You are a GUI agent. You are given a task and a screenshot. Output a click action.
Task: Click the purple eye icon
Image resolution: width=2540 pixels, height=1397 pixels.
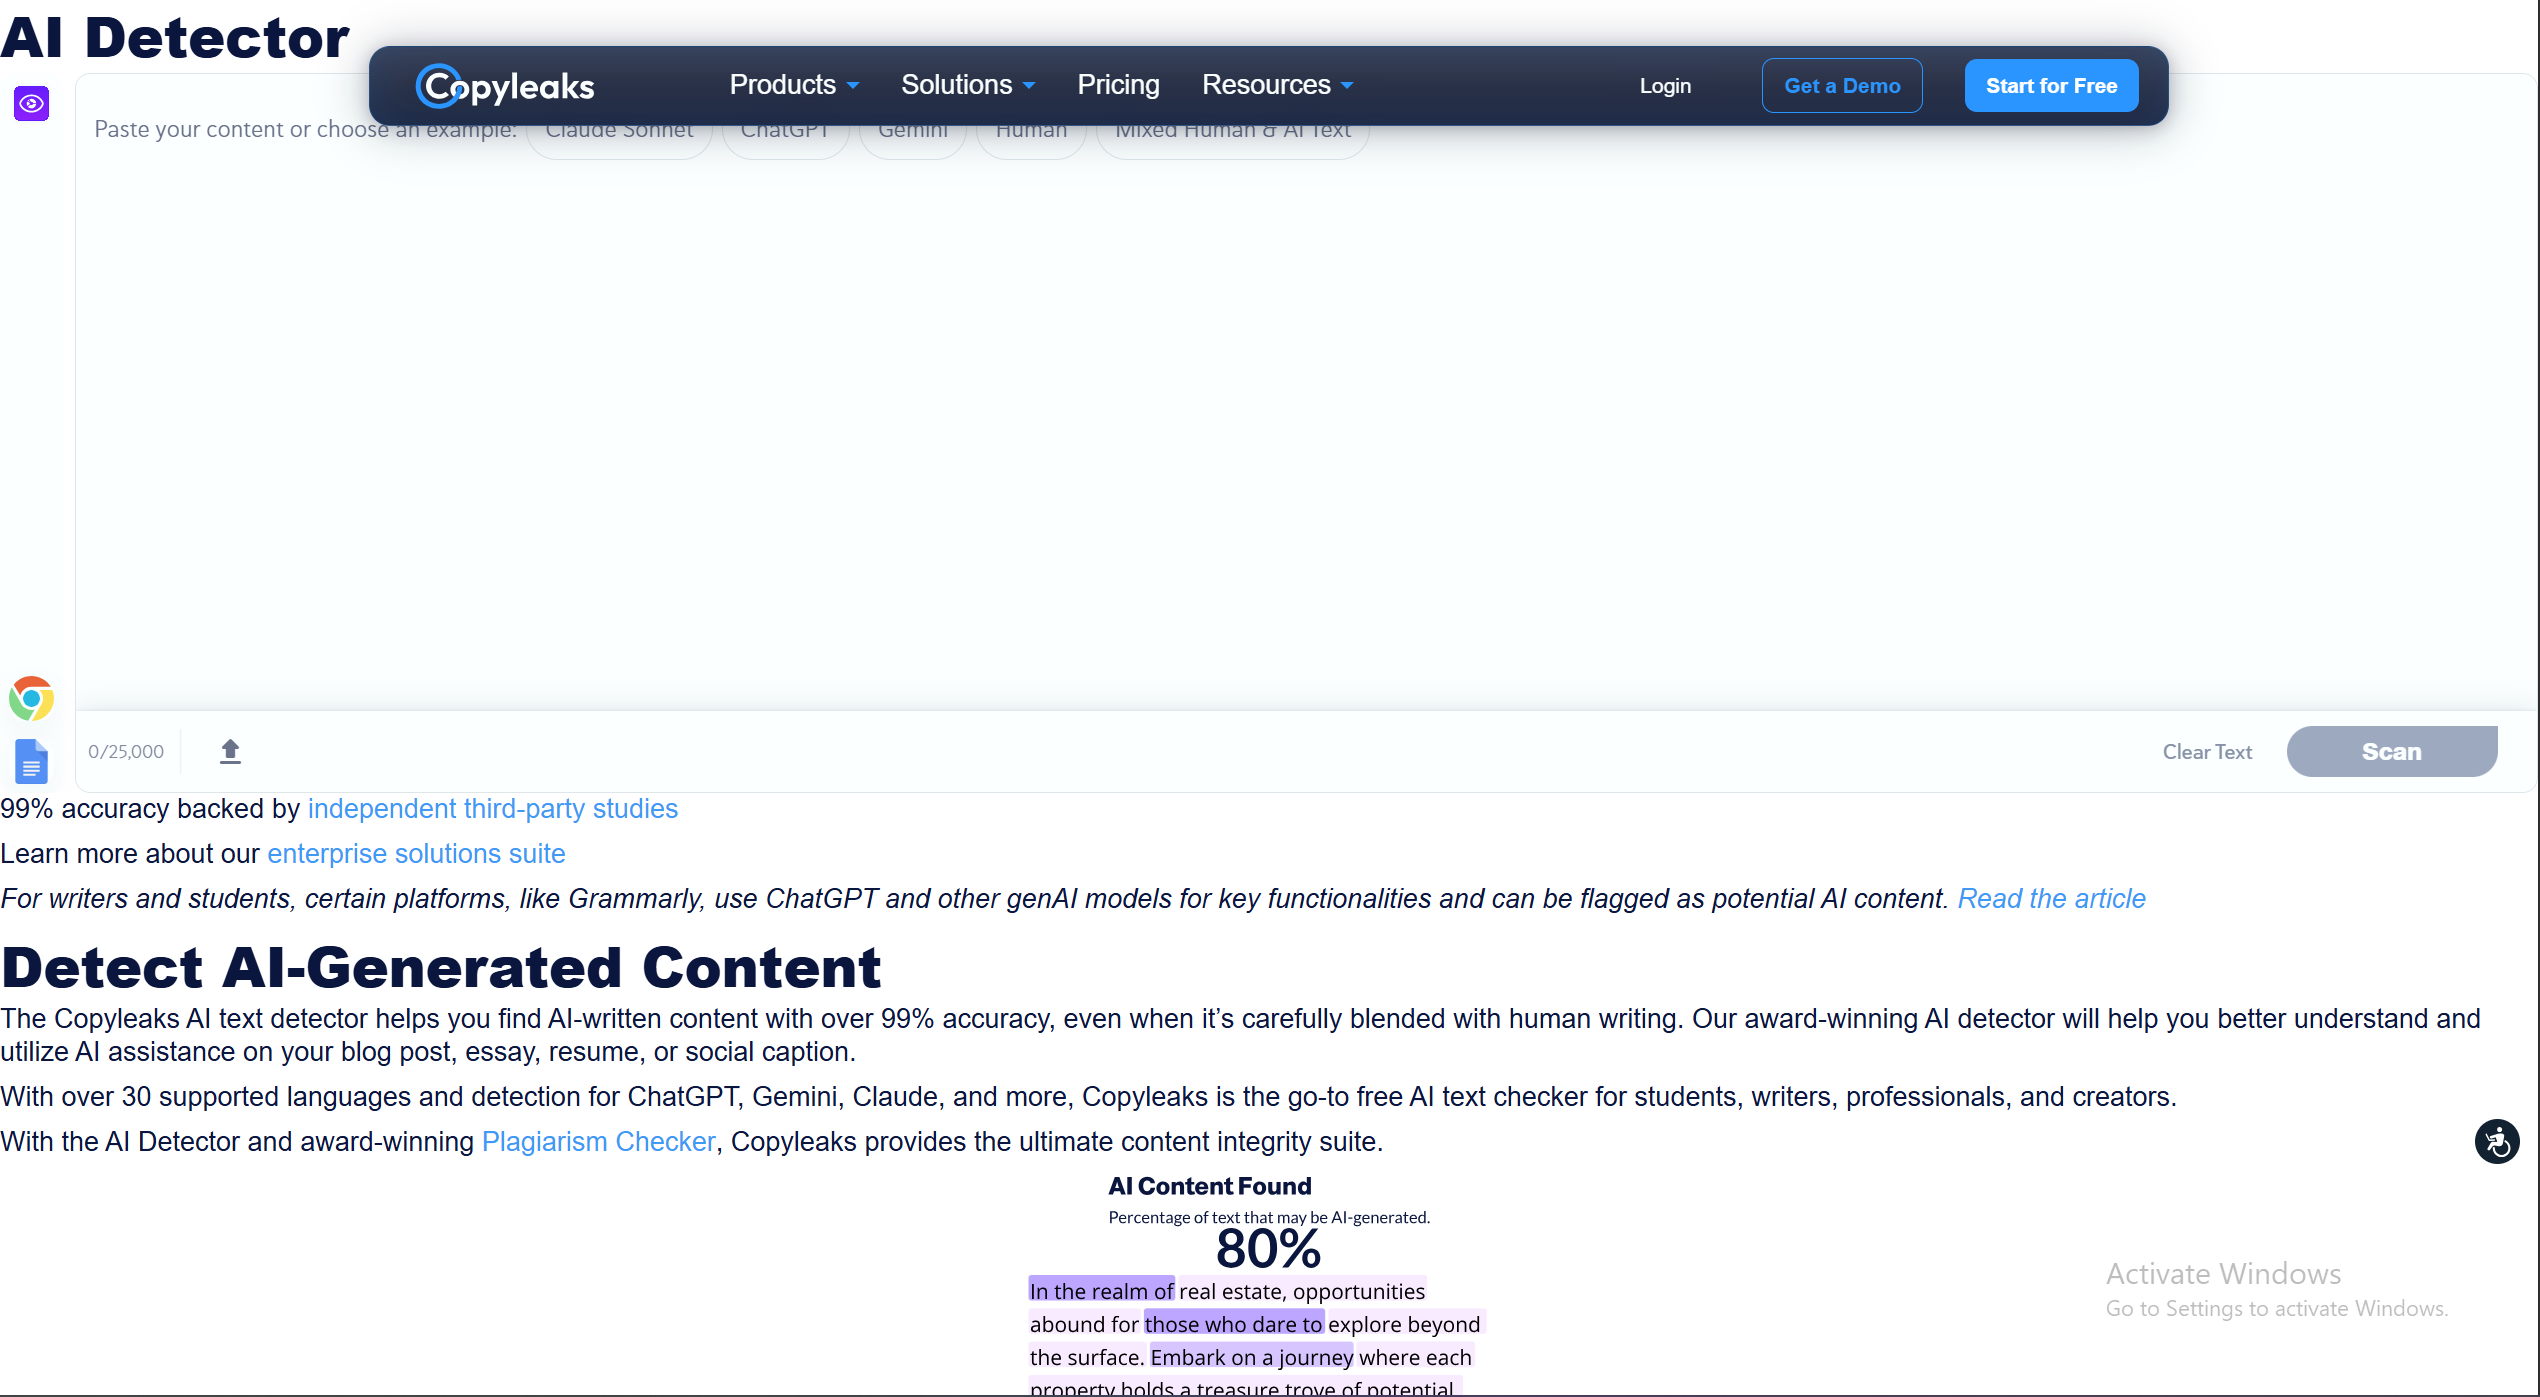coord(31,103)
